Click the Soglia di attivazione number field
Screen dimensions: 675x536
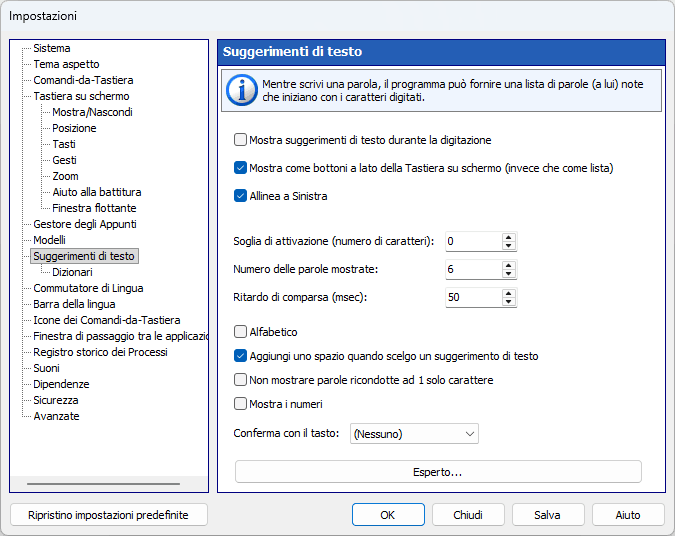point(474,241)
